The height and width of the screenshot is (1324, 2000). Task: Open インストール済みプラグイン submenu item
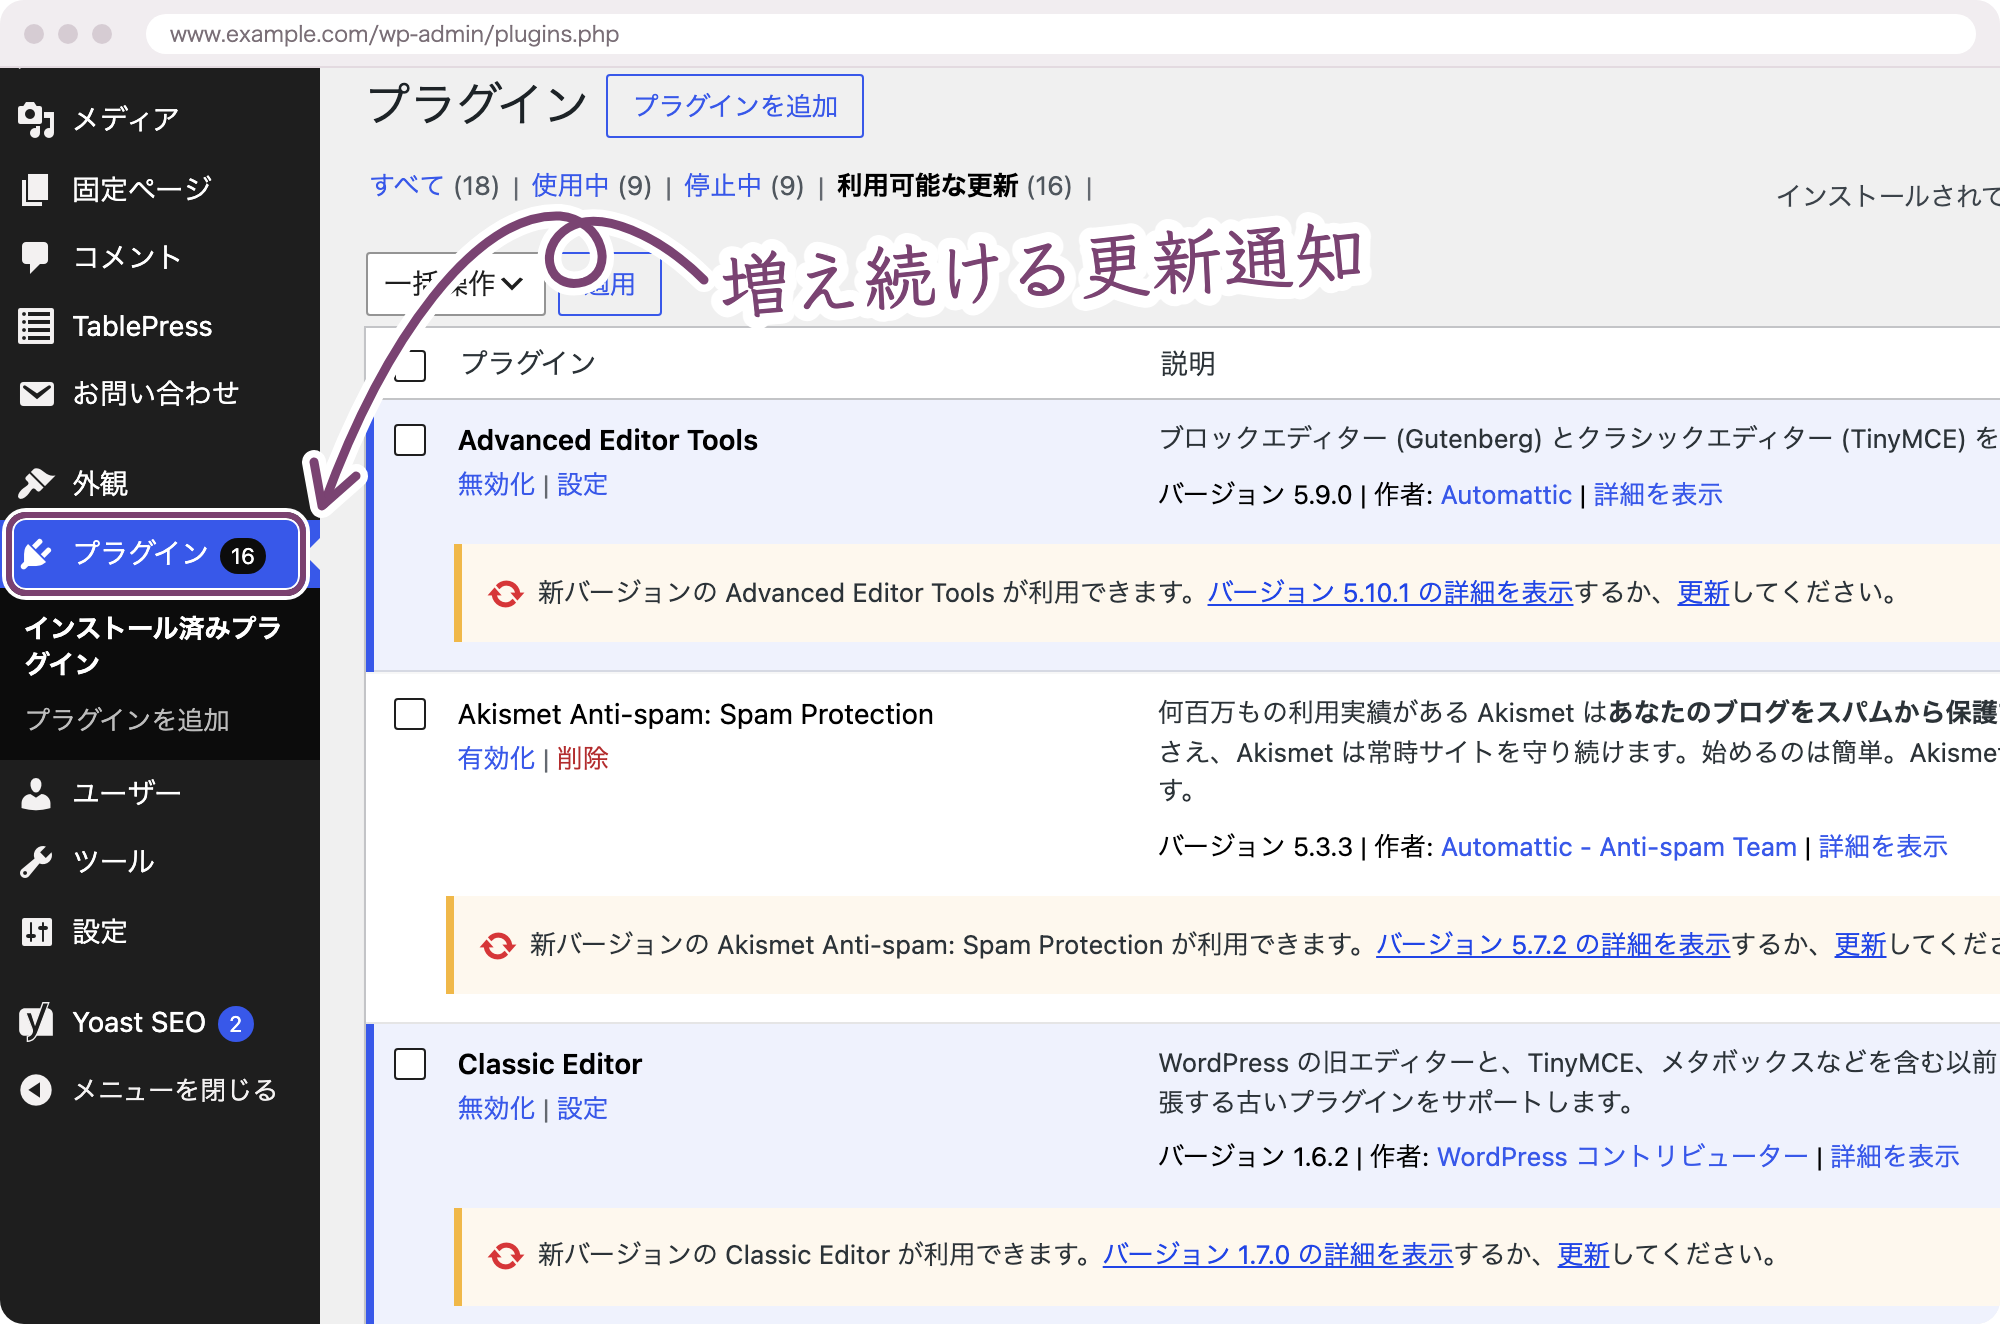pyautogui.click(x=153, y=646)
